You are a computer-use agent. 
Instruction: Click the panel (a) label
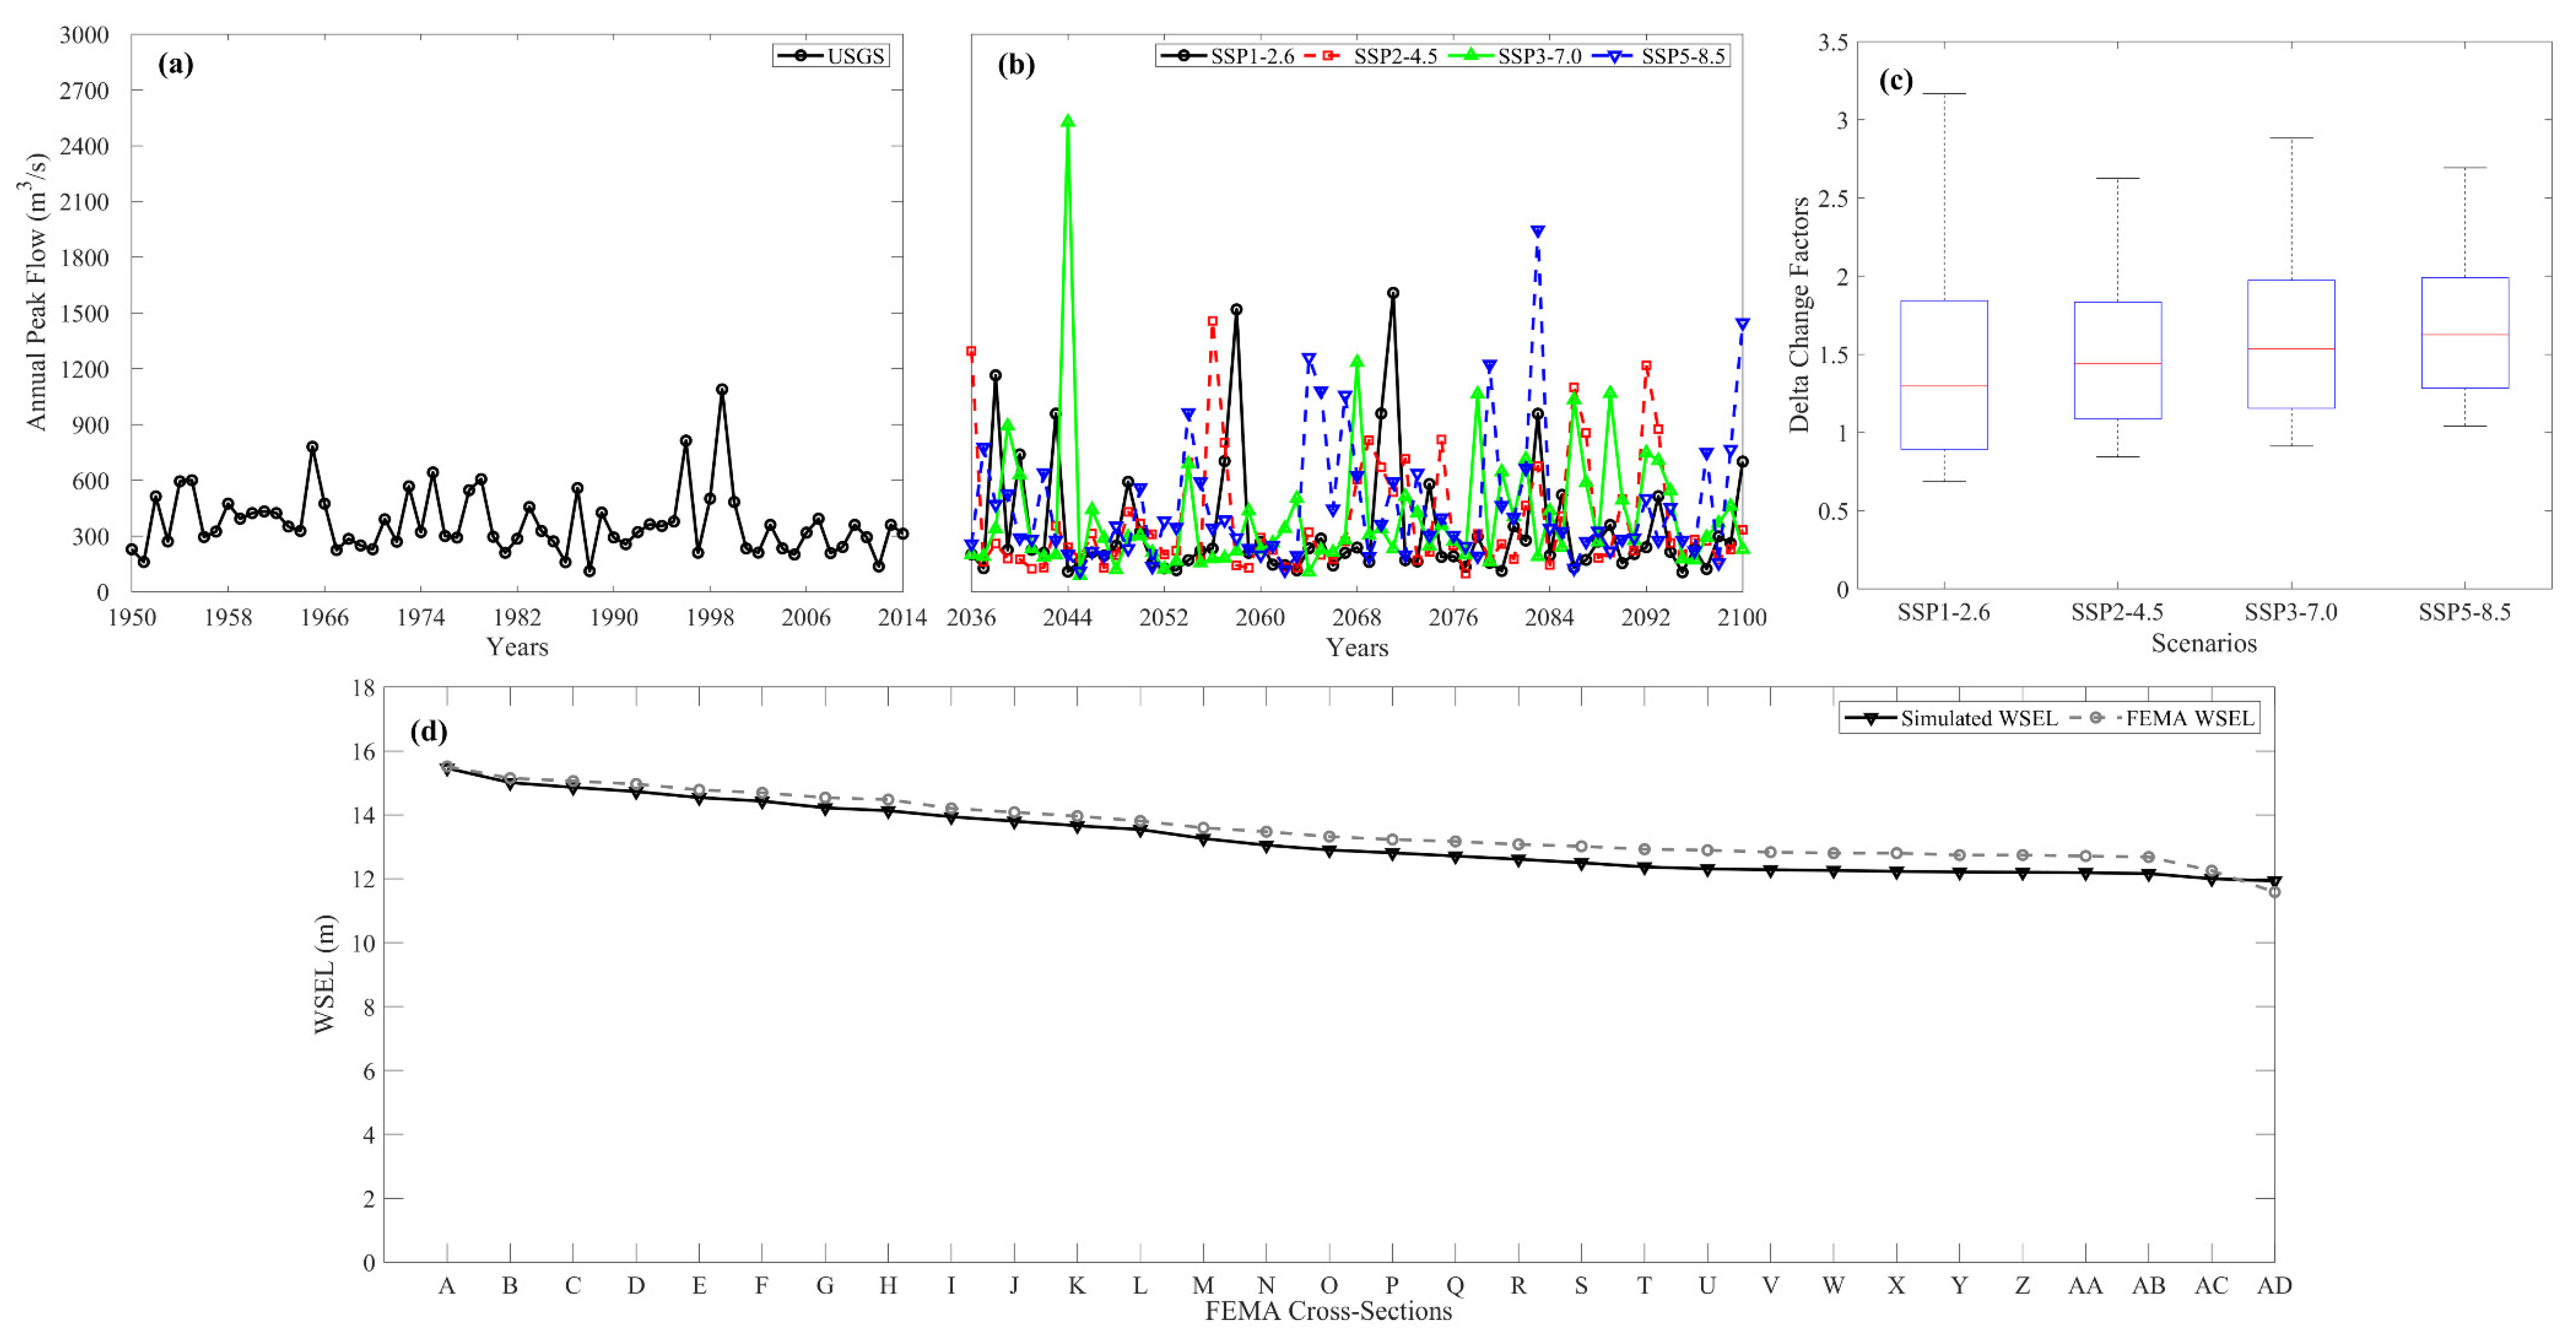click(176, 65)
